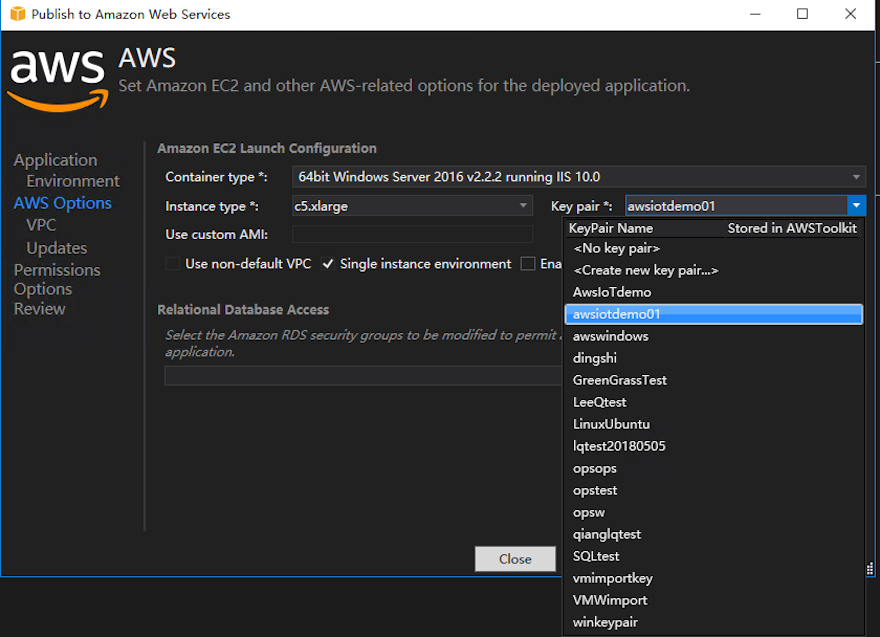The height and width of the screenshot is (637, 880).
Task: Select highlighted awsiotdemo01 list entry
Action: pos(714,314)
